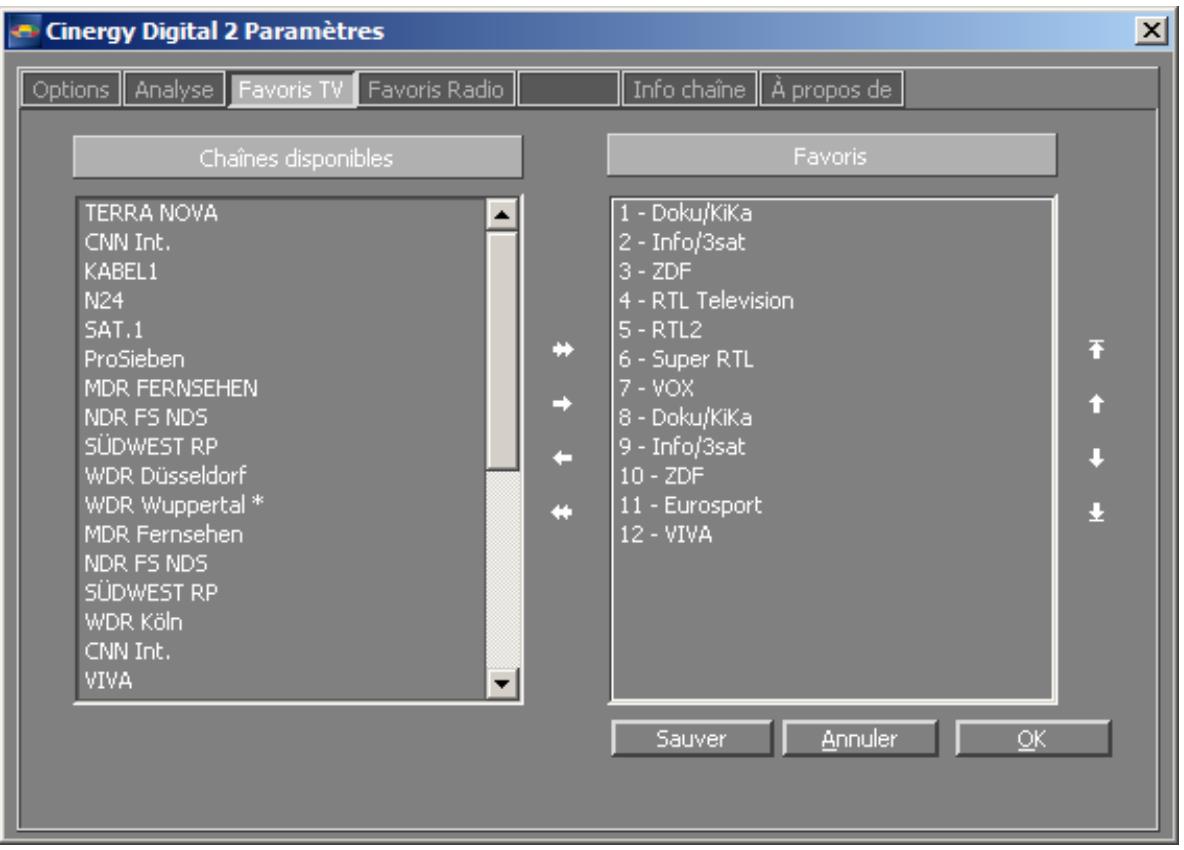Close the Cinergy Digital 2 Paramètres window
The width and height of the screenshot is (1184, 850).
pyautogui.click(x=1152, y=30)
